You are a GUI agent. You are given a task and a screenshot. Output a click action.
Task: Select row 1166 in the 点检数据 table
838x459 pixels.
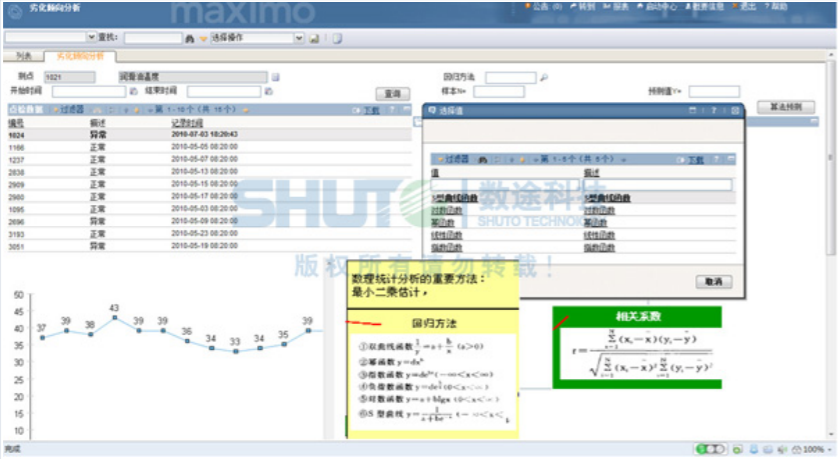click(x=210, y=147)
